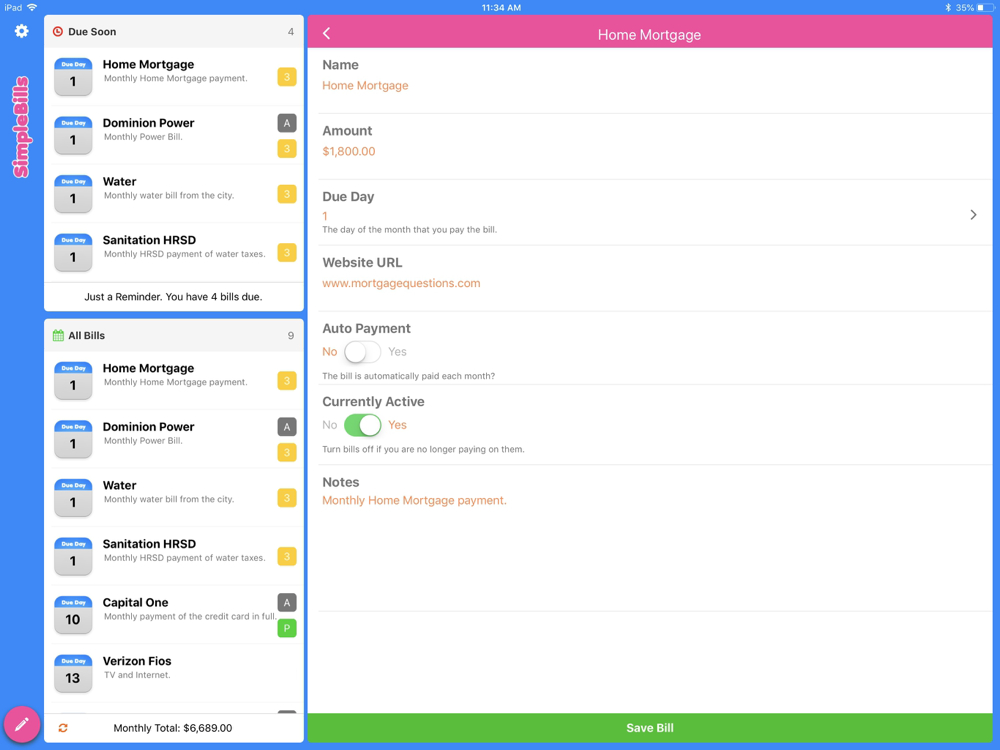Screen dimensions: 1000x750
Task: Click yellow 3 badge on Water in Due Soon
Action: click(287, 194)
